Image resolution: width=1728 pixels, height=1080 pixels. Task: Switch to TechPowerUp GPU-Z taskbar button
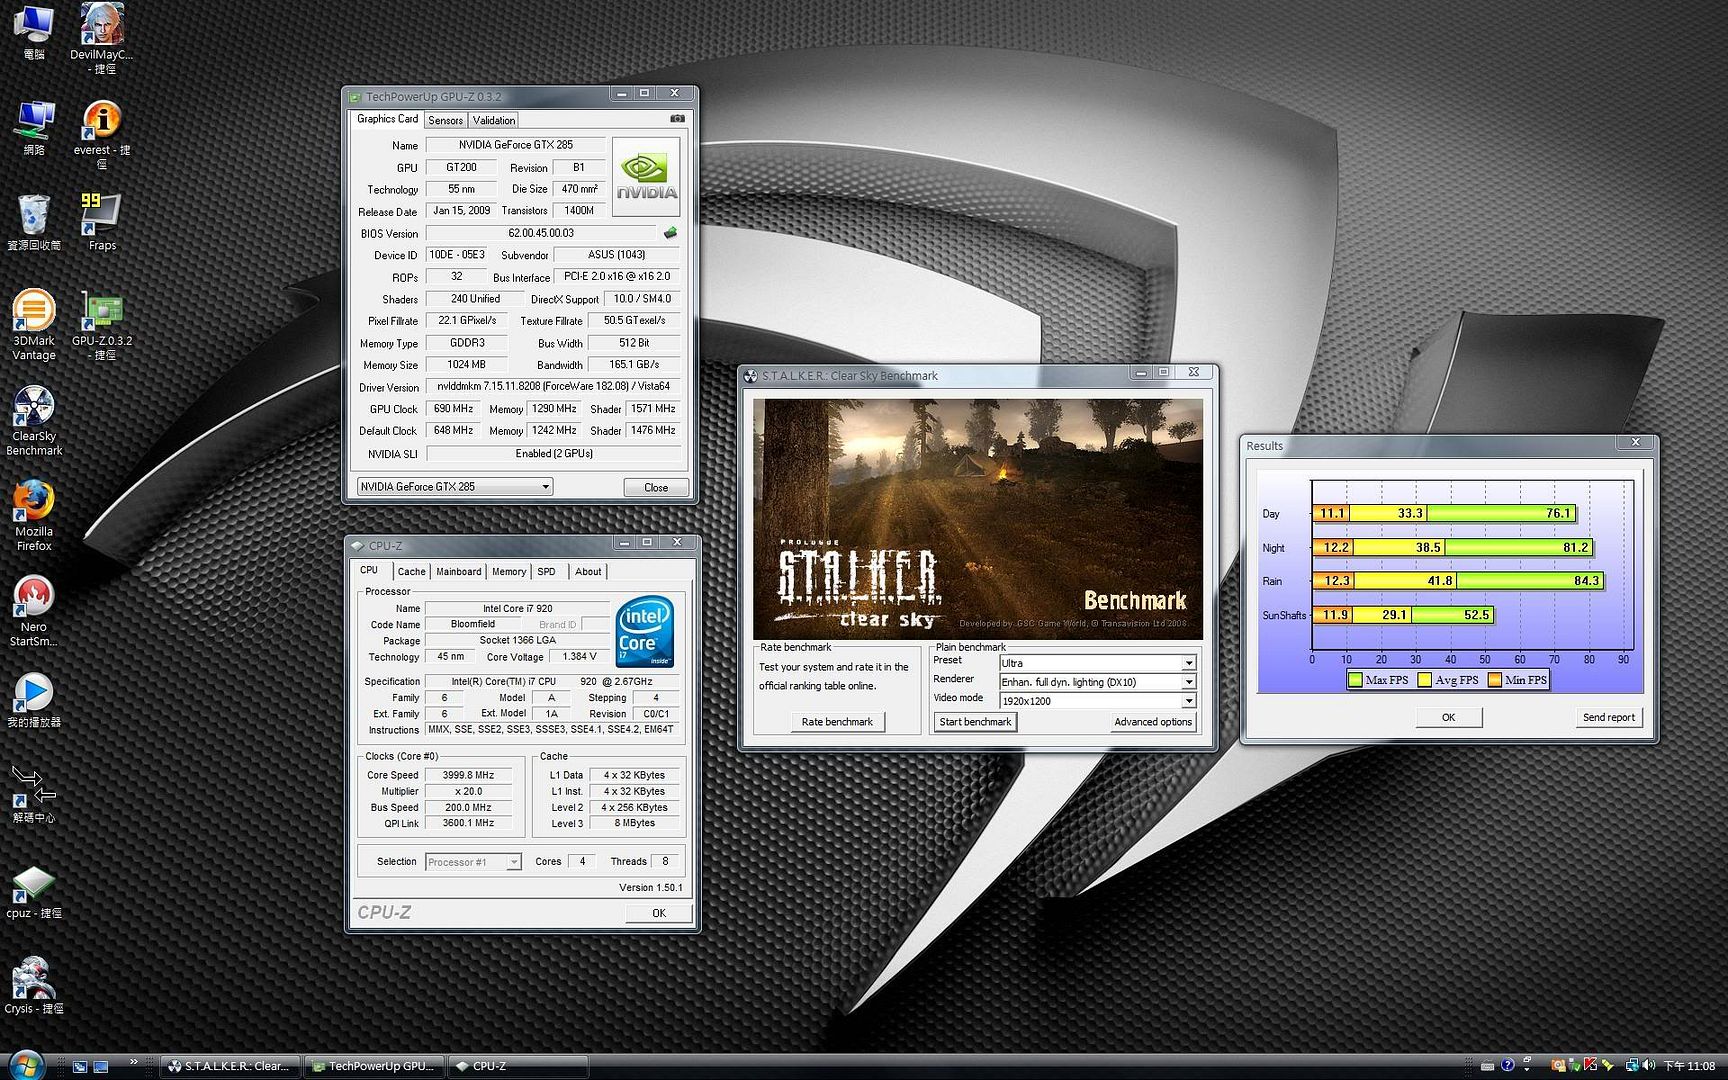pos(374,1066)
